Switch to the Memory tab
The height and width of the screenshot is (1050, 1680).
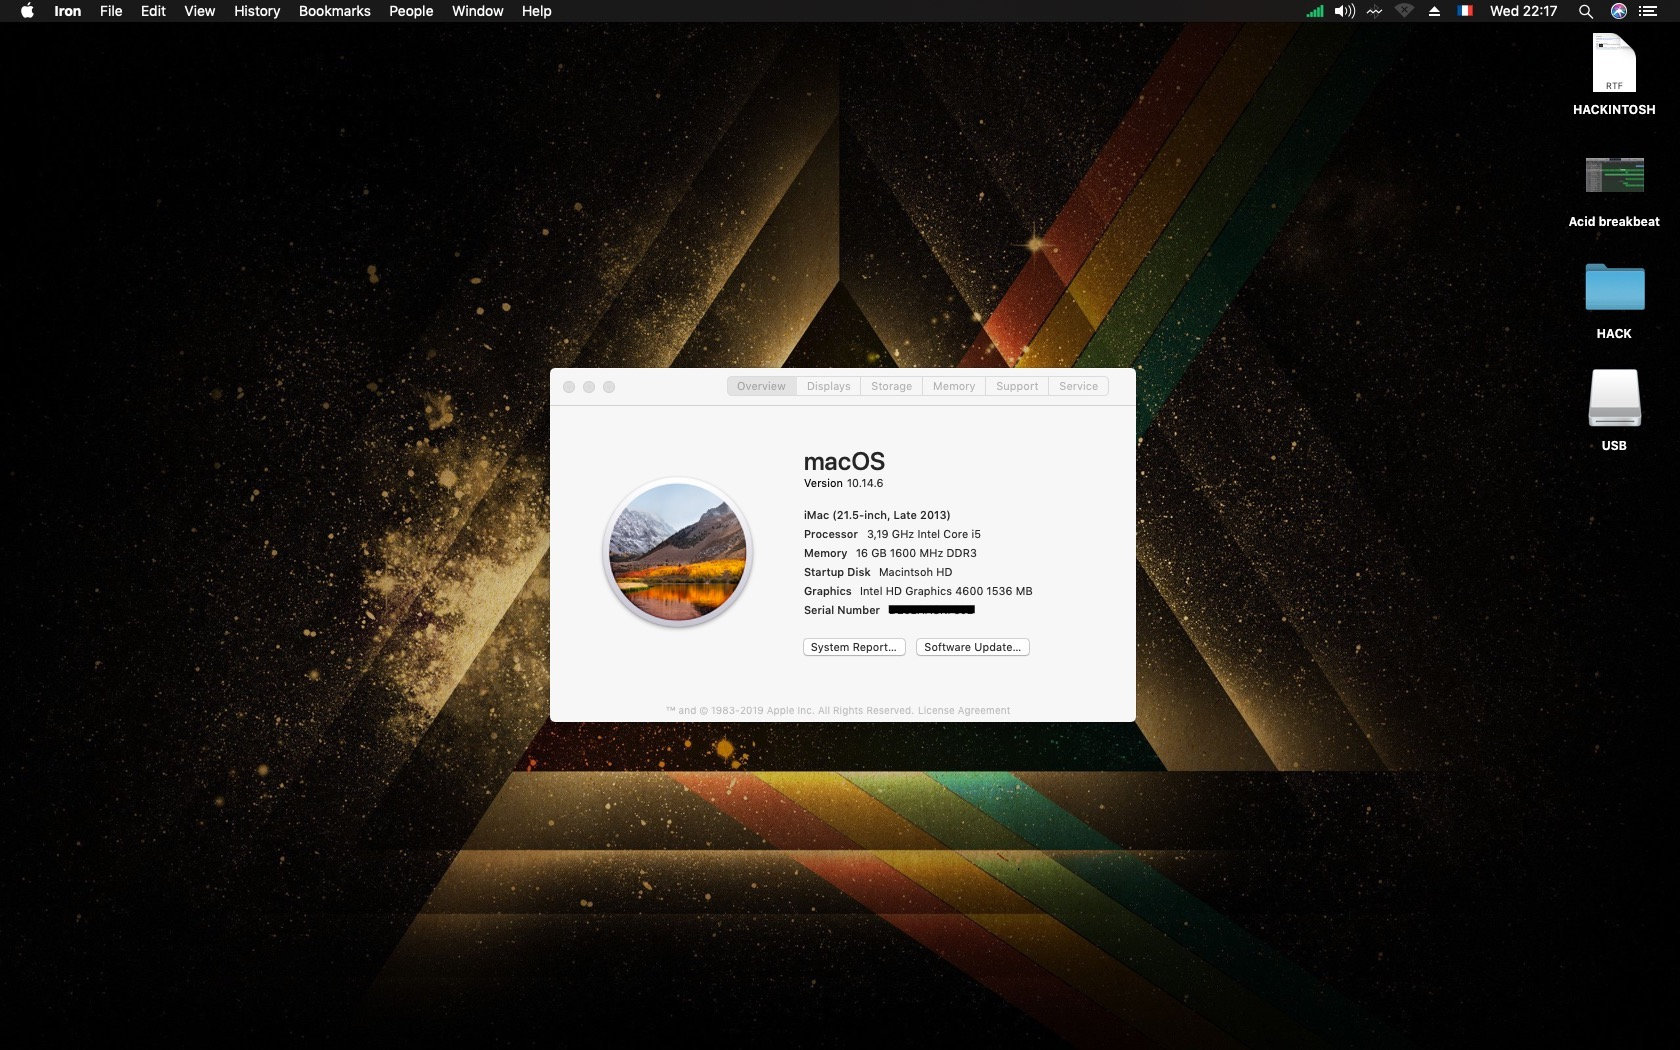pos(954,386)
